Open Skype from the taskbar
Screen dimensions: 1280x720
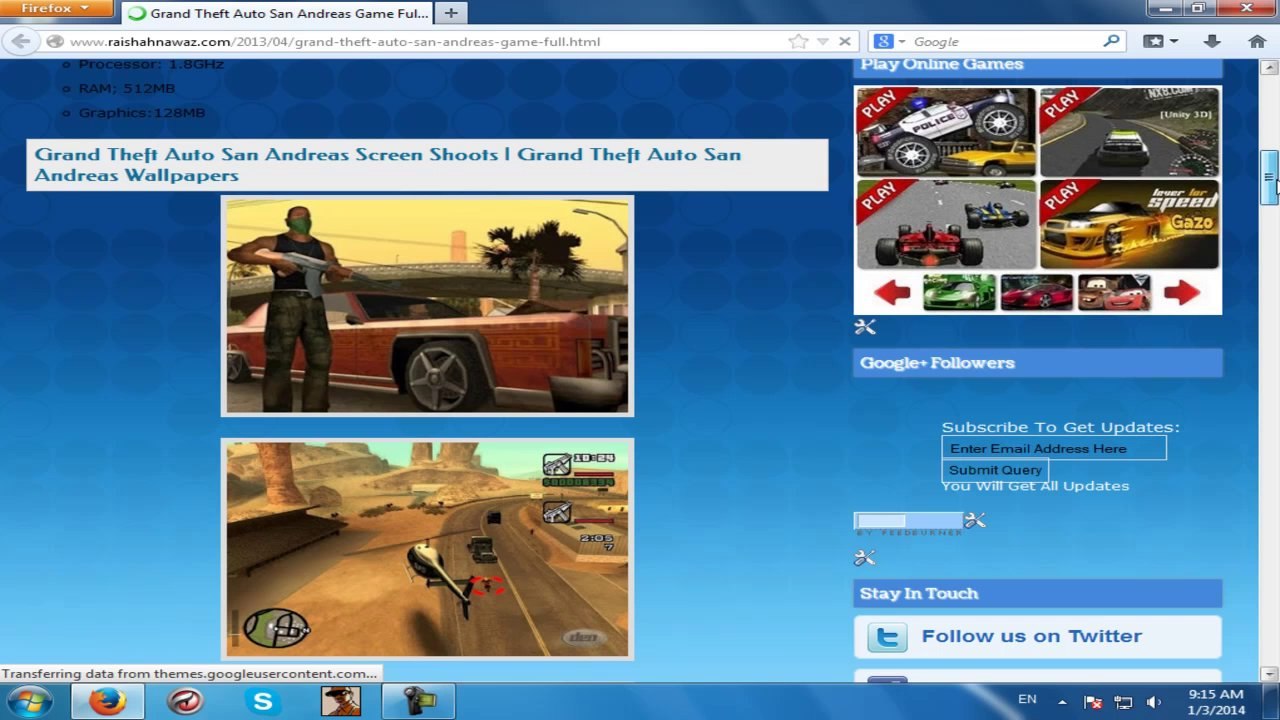click(262, 701)
